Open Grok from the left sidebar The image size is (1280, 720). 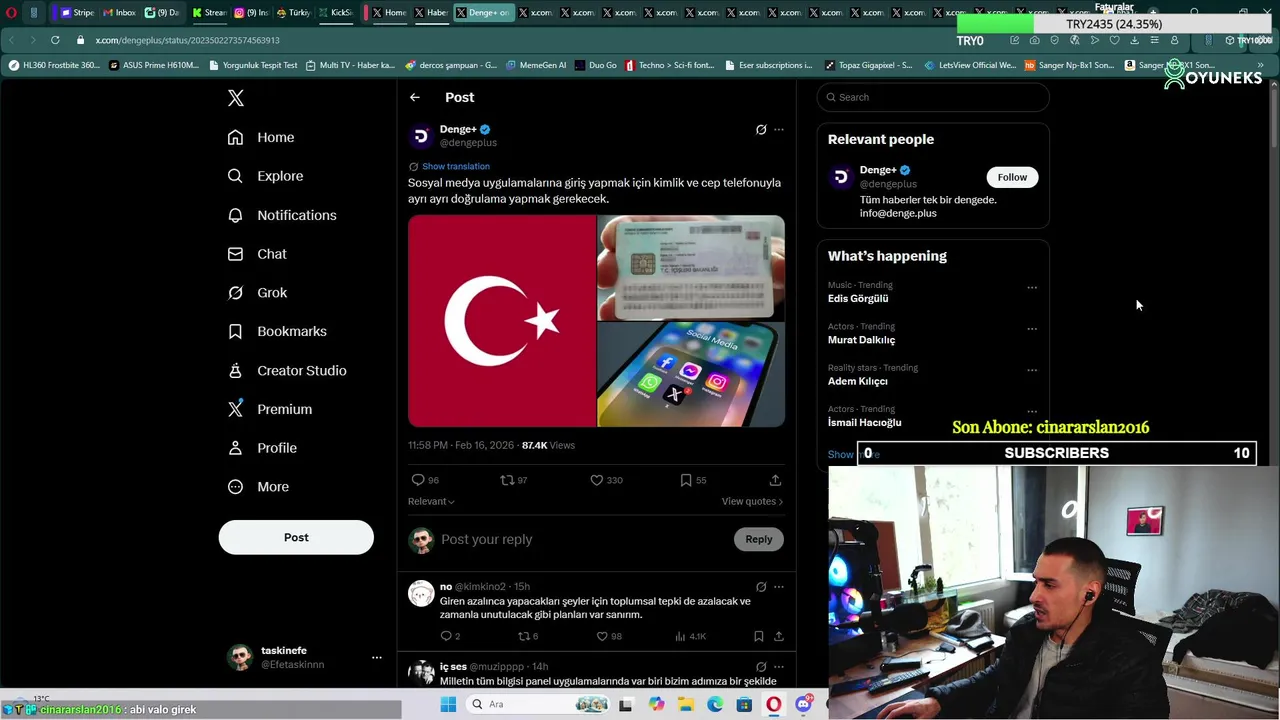click(x=257, y=293)
